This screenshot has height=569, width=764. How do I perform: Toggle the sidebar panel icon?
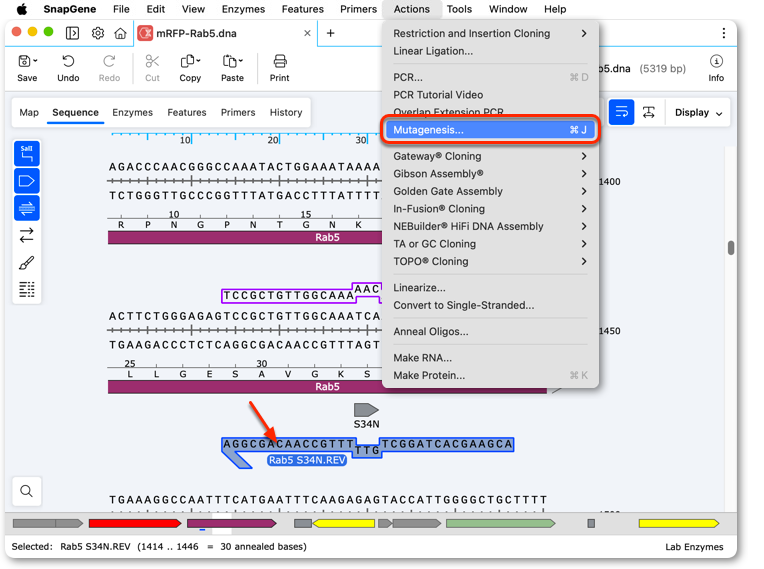pos(72,33)
